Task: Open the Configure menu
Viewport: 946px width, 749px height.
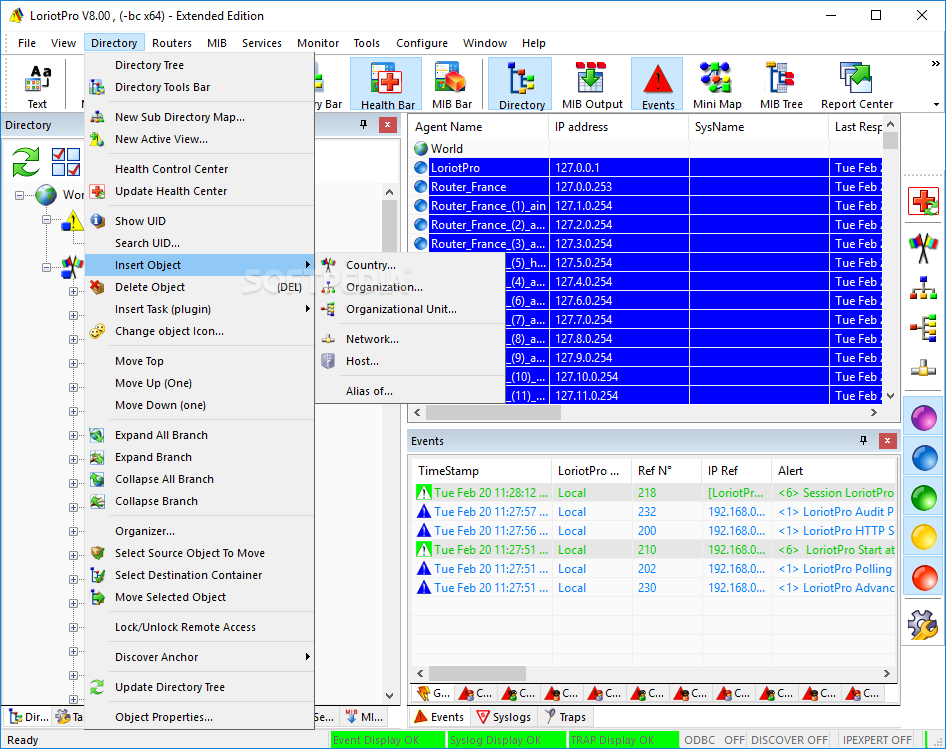Action: click(422, 43)
